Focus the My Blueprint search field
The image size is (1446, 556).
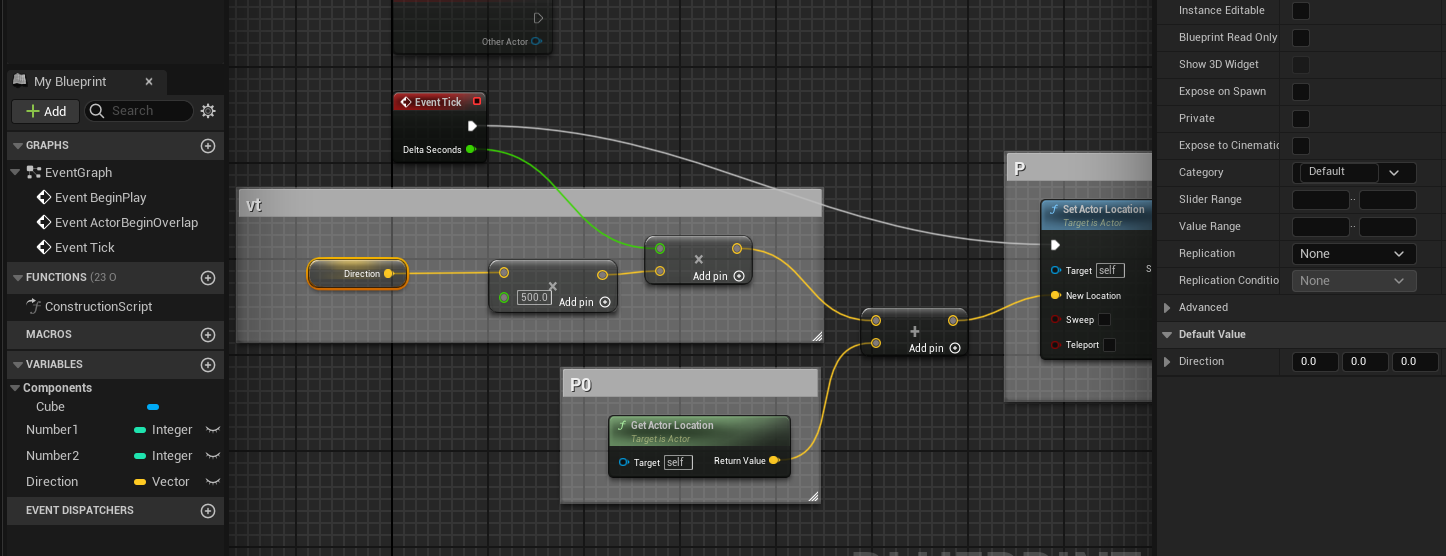(x=139, y=111)
